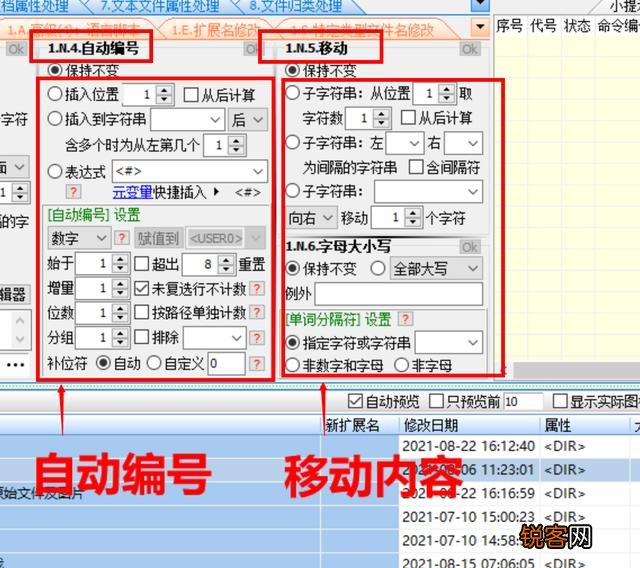
Task: Click 只预览前 count field
Action: pos(523,402)
